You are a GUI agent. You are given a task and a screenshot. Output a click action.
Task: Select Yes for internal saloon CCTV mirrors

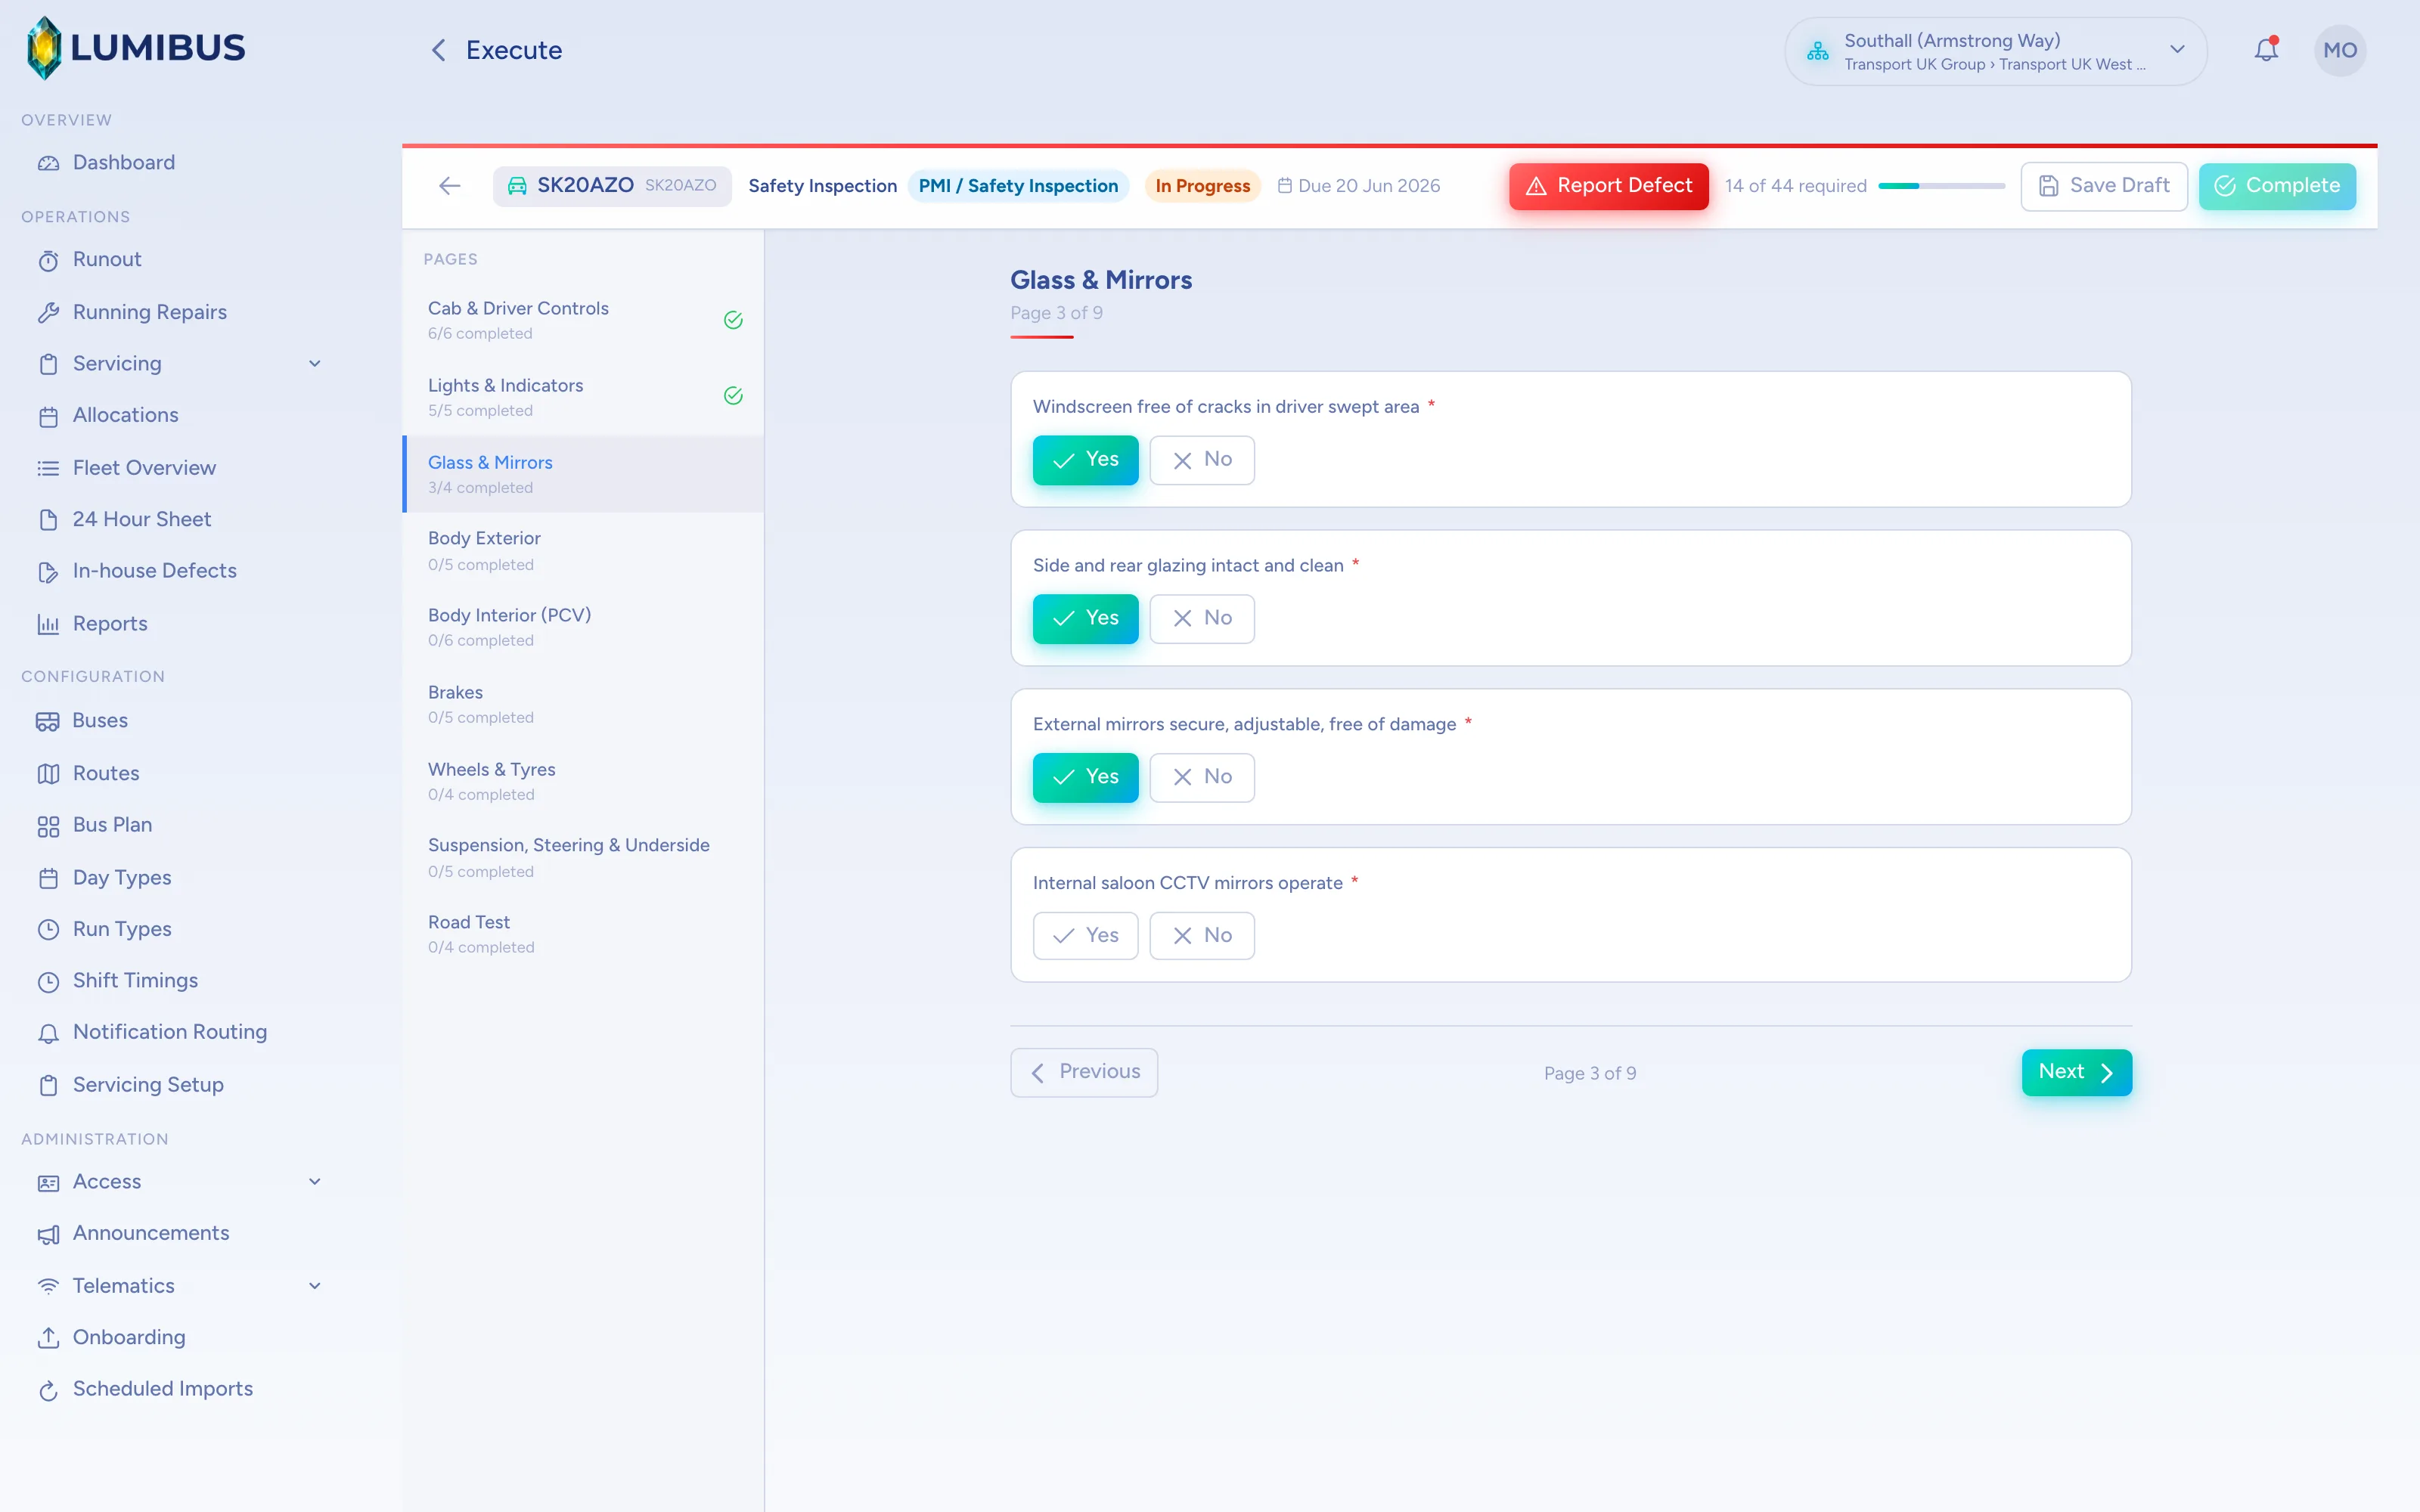[x=1085, y=936]
